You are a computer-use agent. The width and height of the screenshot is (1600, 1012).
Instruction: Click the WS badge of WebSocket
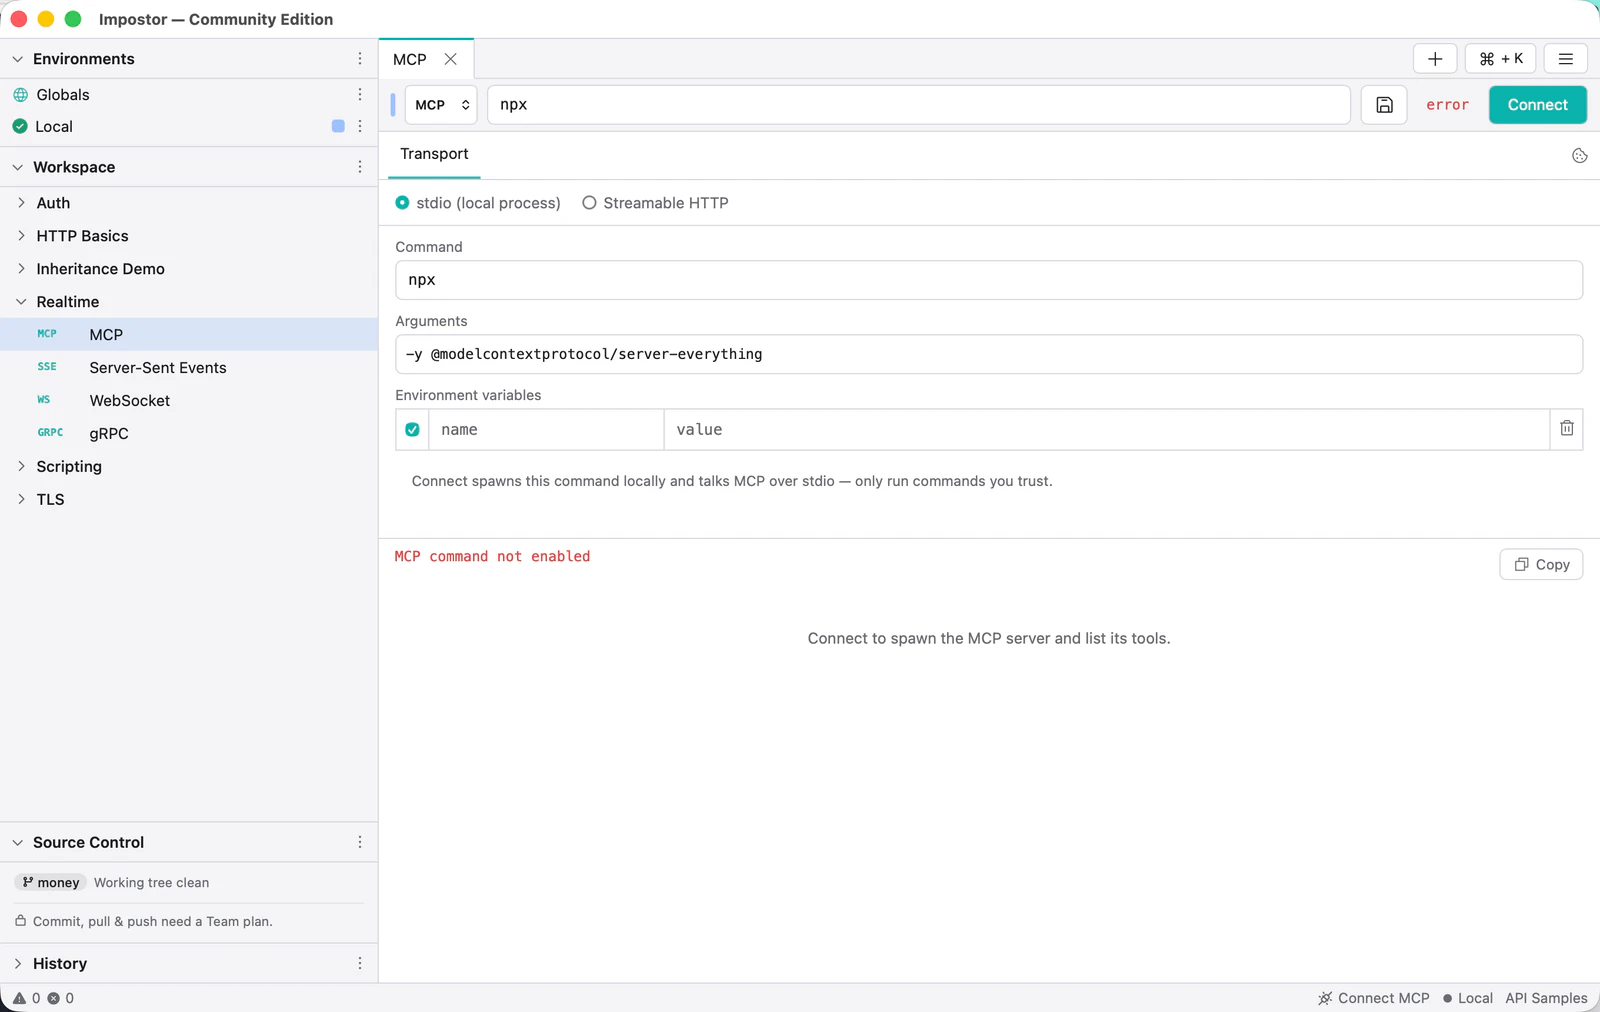point(44,400)
